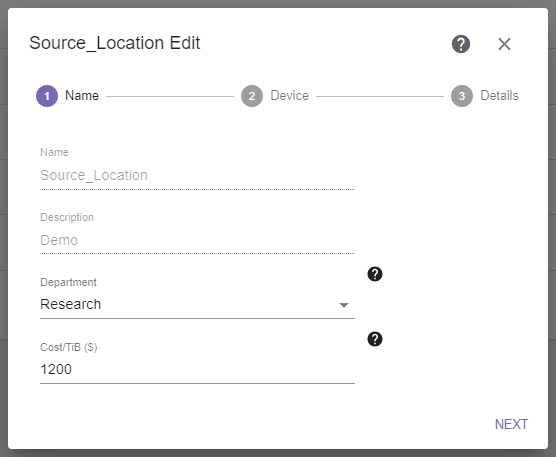
Task: Expand the Department list via its arrow
Action: pos(344,305)
